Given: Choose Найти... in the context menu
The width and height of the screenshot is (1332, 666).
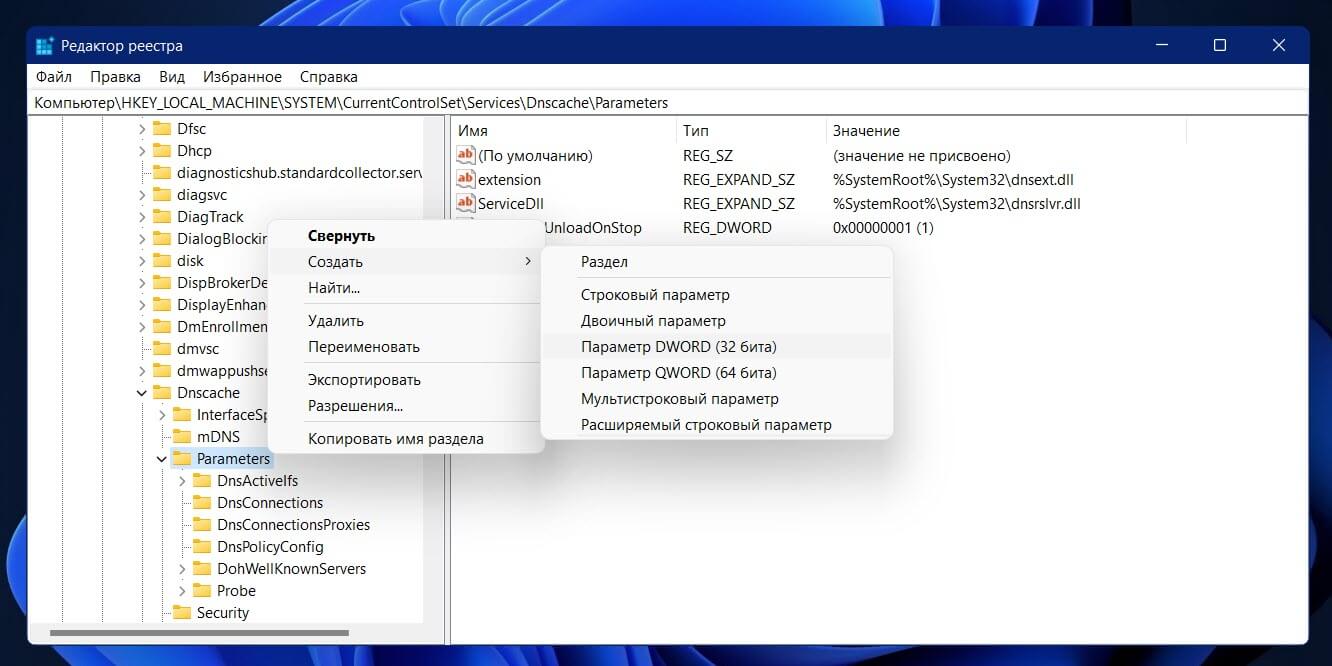Looking at the screenshot, I should click(x=406, y=288).
